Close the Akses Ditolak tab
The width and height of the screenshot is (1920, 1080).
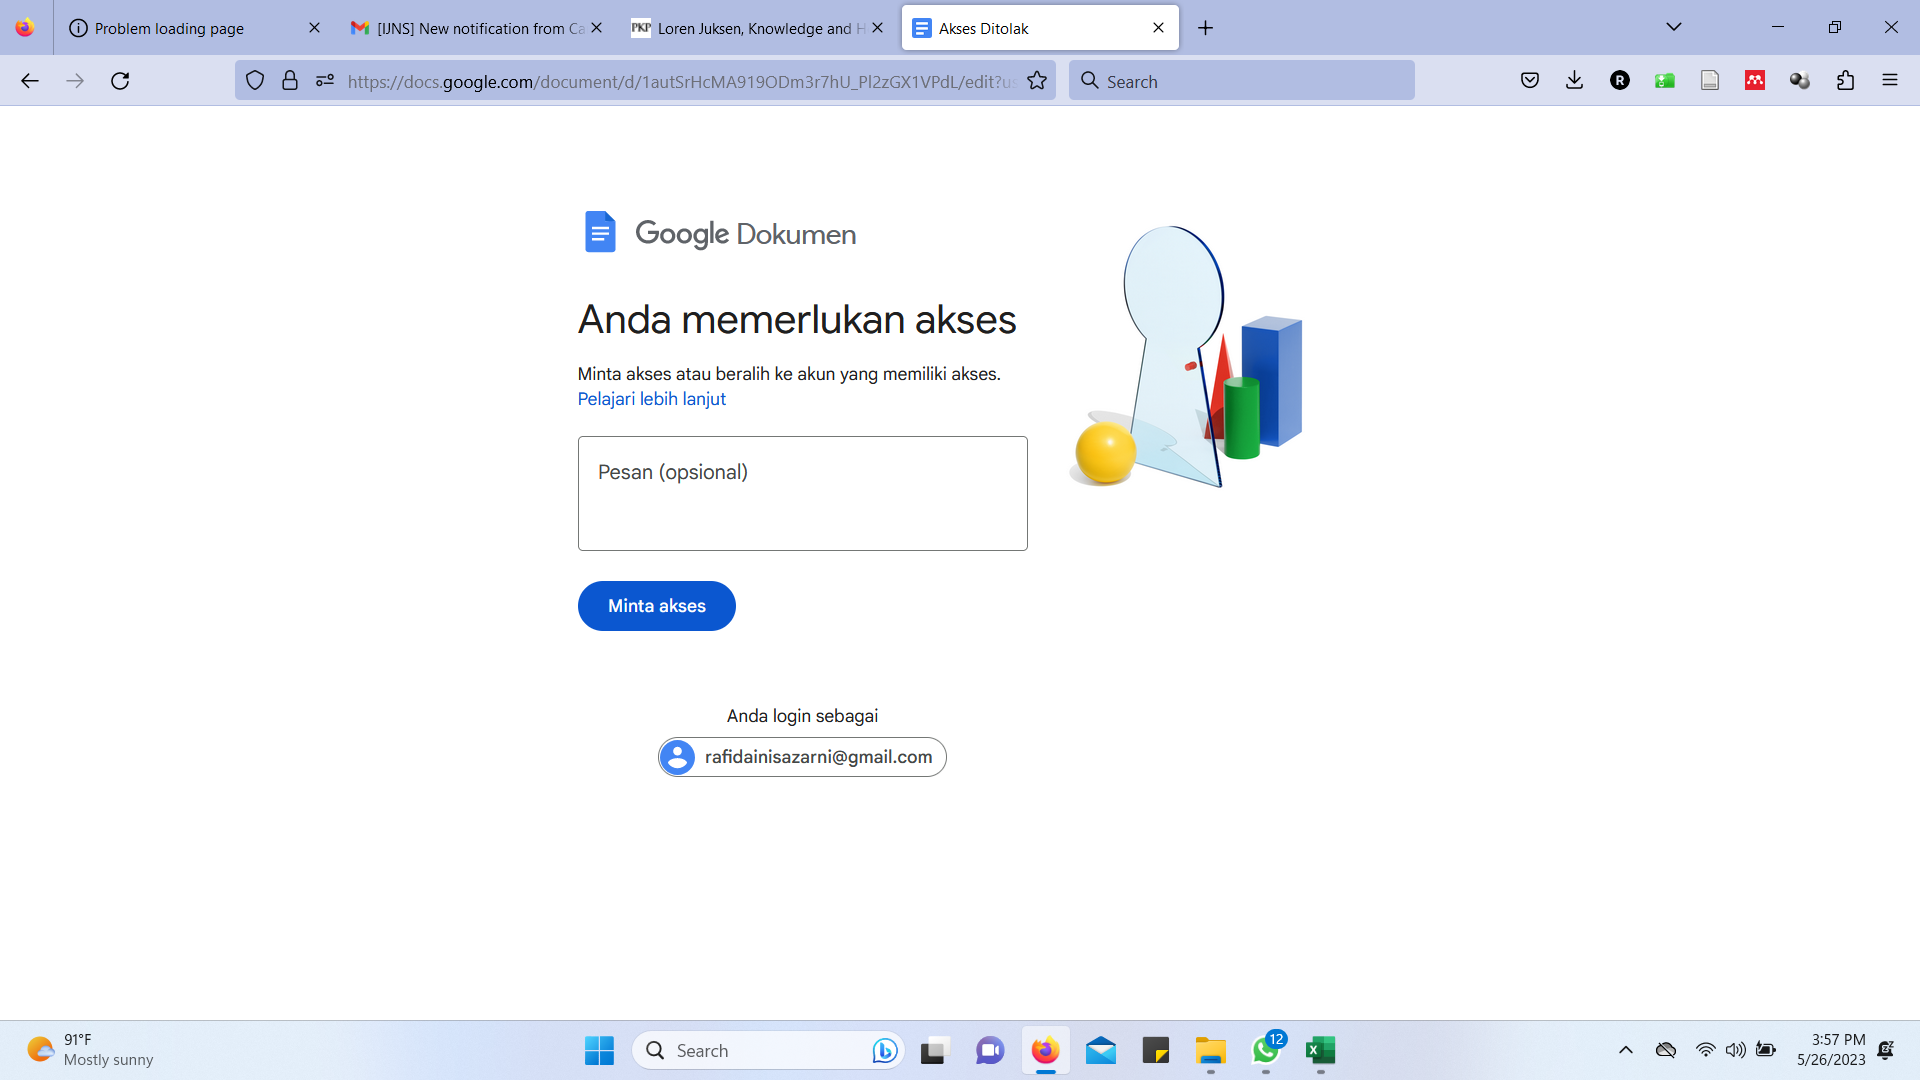tap(1158, 28)
